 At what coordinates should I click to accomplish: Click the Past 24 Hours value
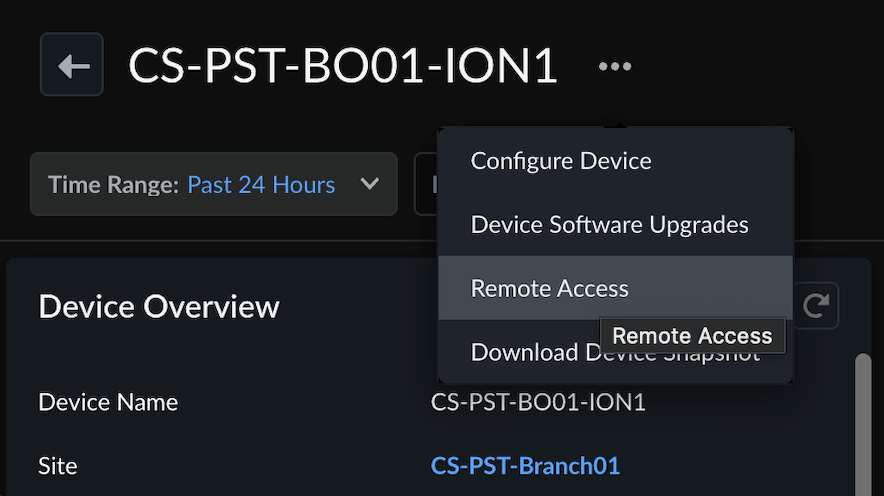pos(261,185)
